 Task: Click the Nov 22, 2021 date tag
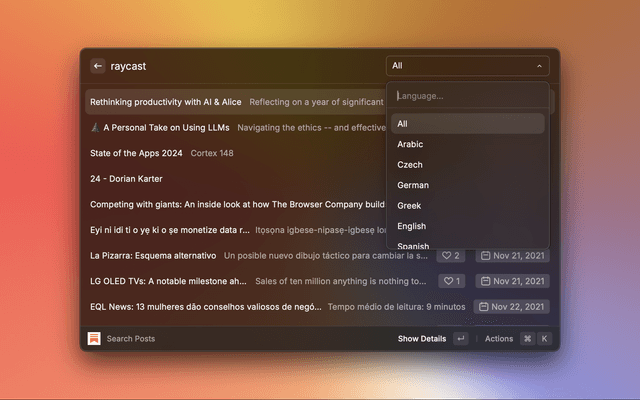(512, 307)
